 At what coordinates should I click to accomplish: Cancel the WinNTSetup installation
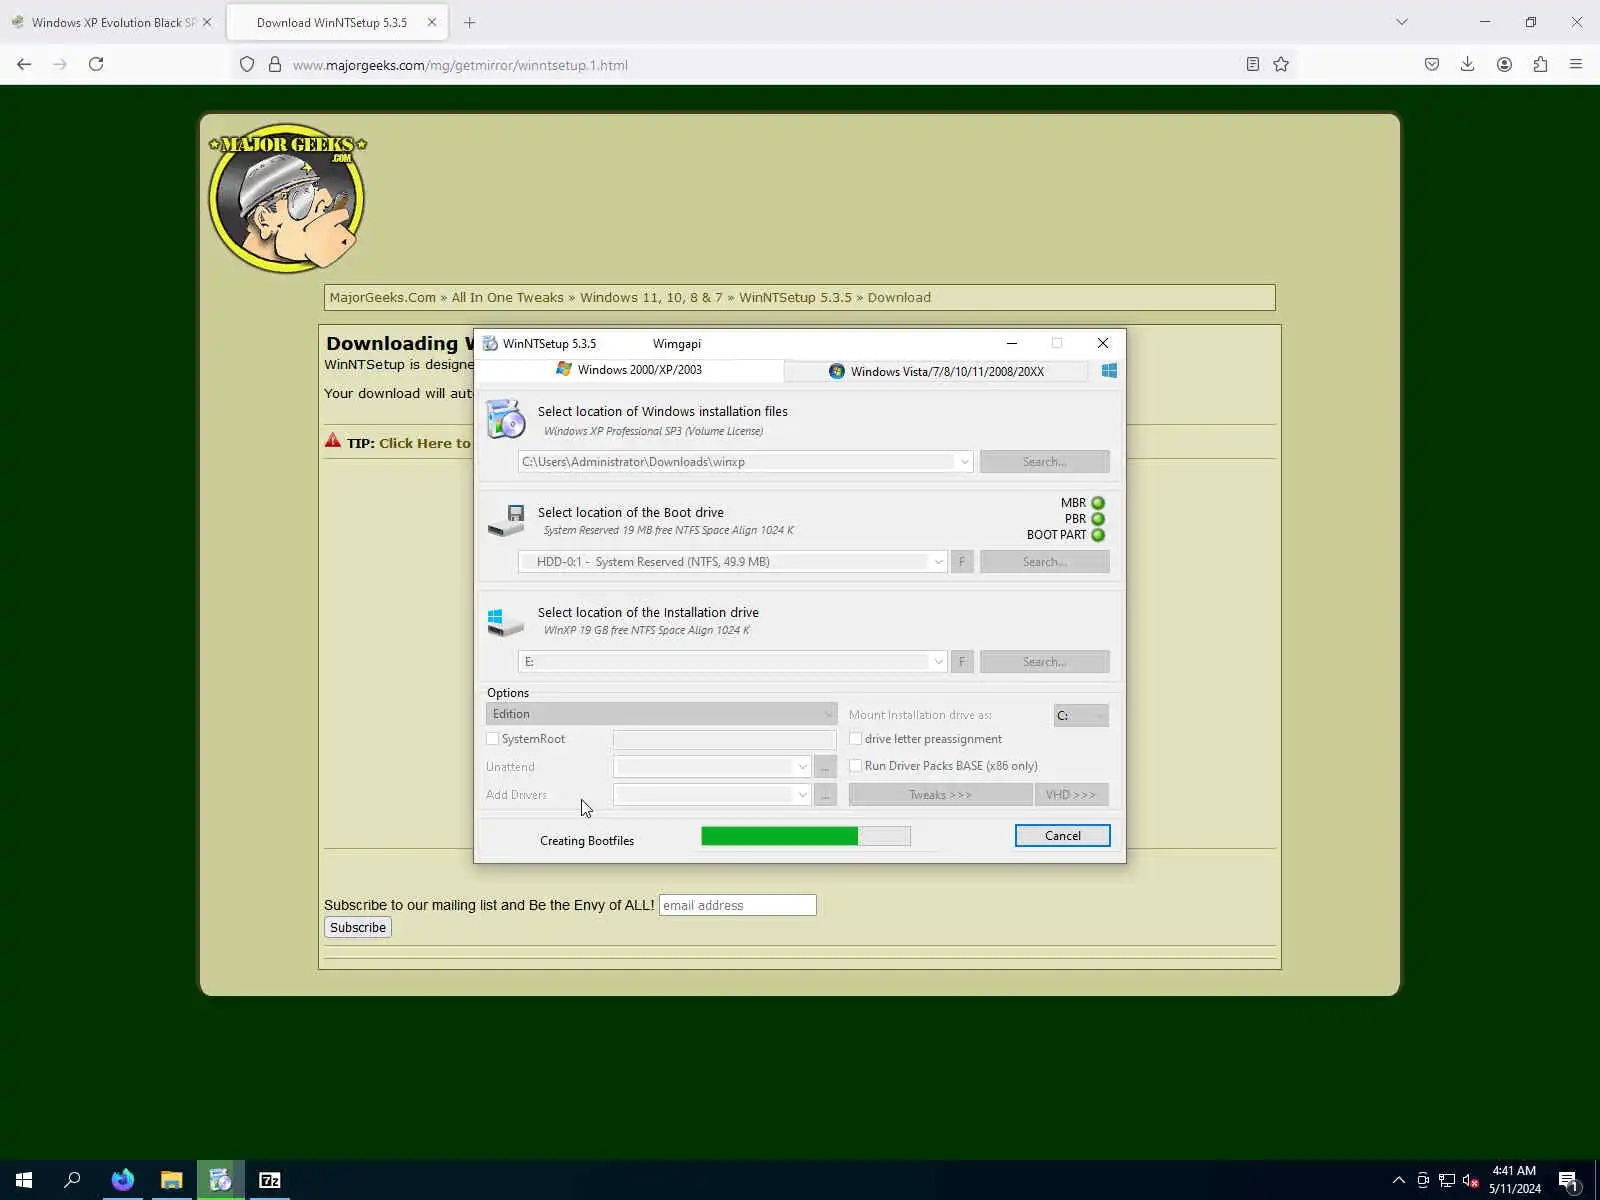[1062, 836]
